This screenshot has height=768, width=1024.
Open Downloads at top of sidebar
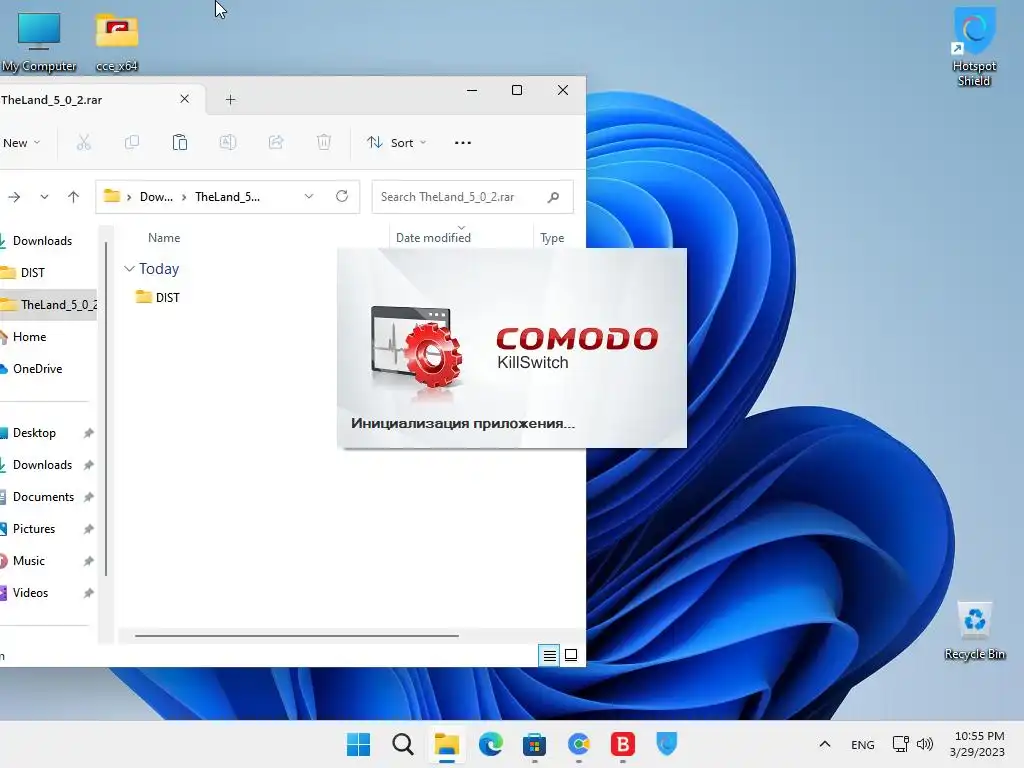pyautogui.click(x=42, y=241)
